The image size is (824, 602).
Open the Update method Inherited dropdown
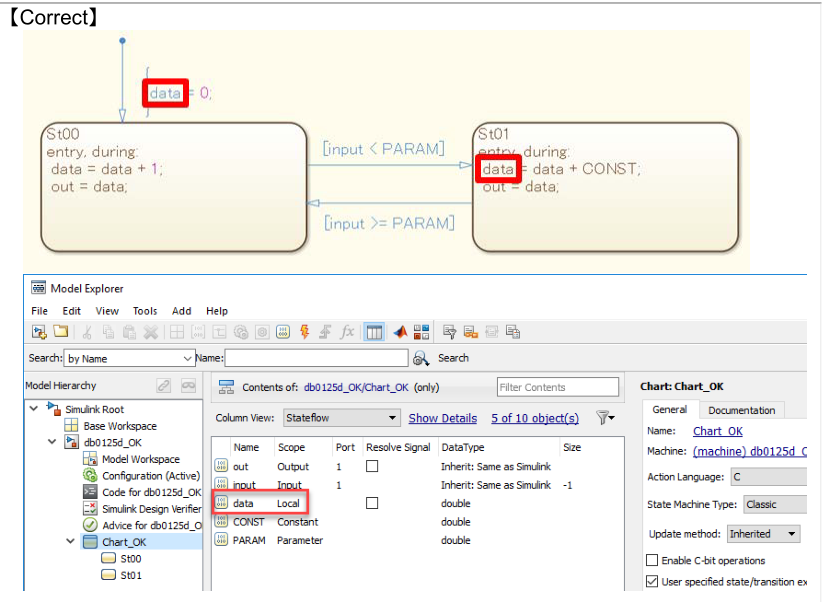(x=764, y=534)
